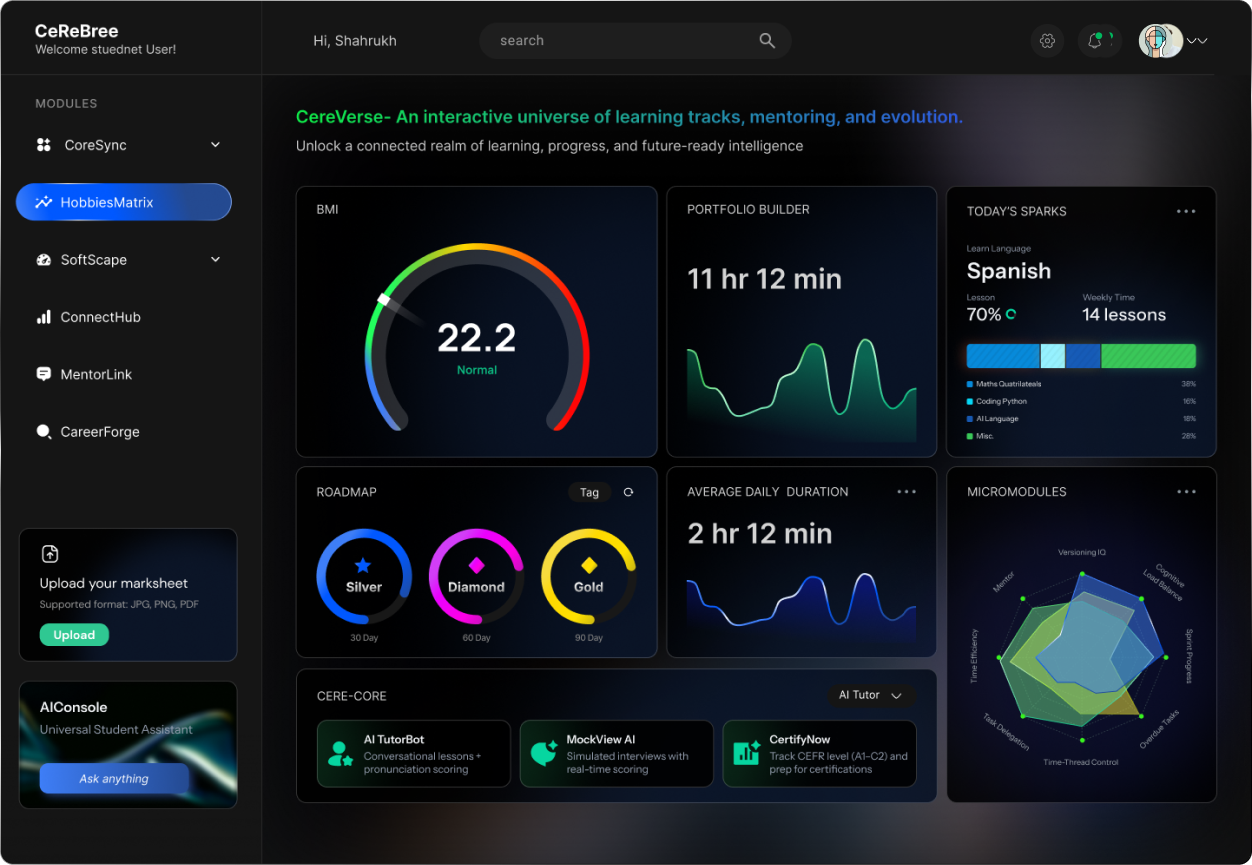Image resolution: width=1252 pixels, height=865 pixels.
Task: Click the MentorLink chat bubble icon
Action: 43,374
